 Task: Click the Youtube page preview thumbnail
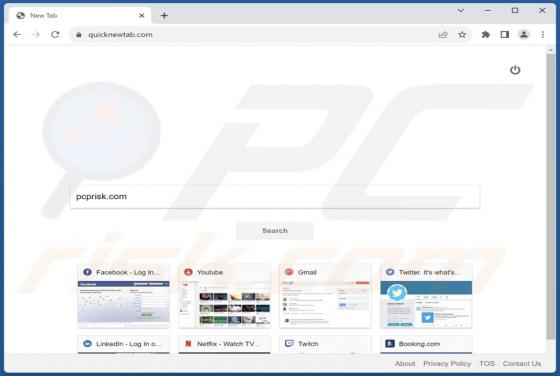click(x=225, y=304)
